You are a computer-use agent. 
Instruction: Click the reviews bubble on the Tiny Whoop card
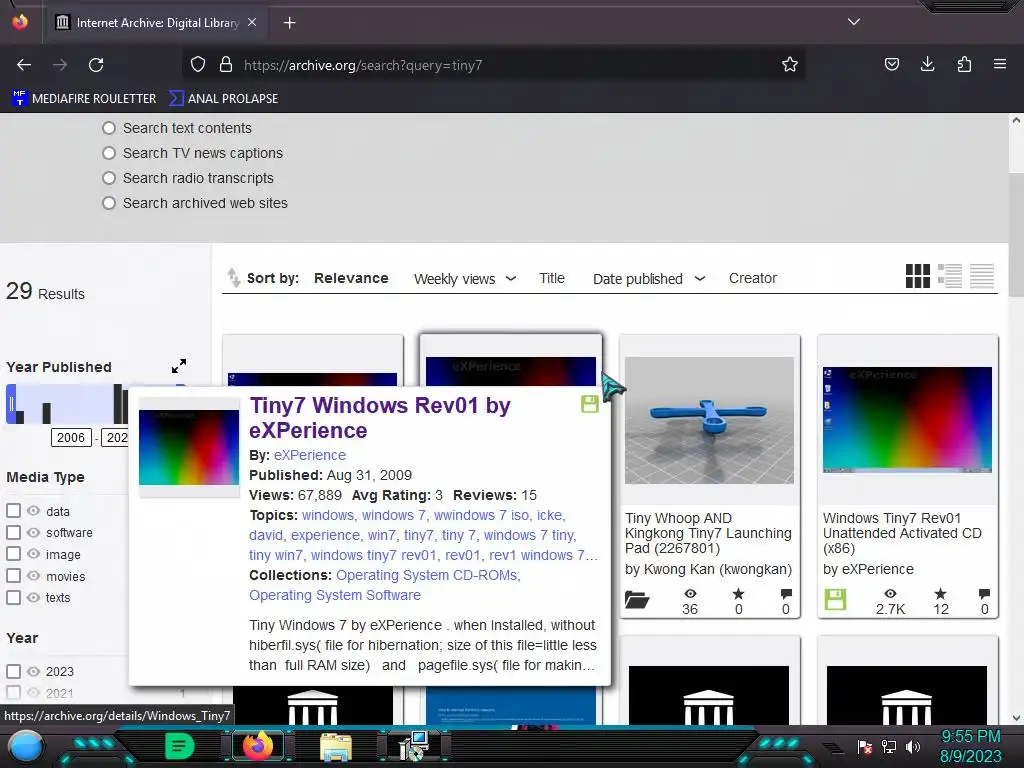786,594
